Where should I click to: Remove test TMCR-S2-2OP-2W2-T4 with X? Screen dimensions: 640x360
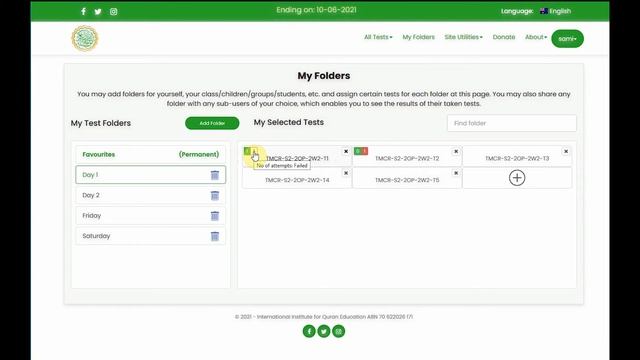[346, 173]
